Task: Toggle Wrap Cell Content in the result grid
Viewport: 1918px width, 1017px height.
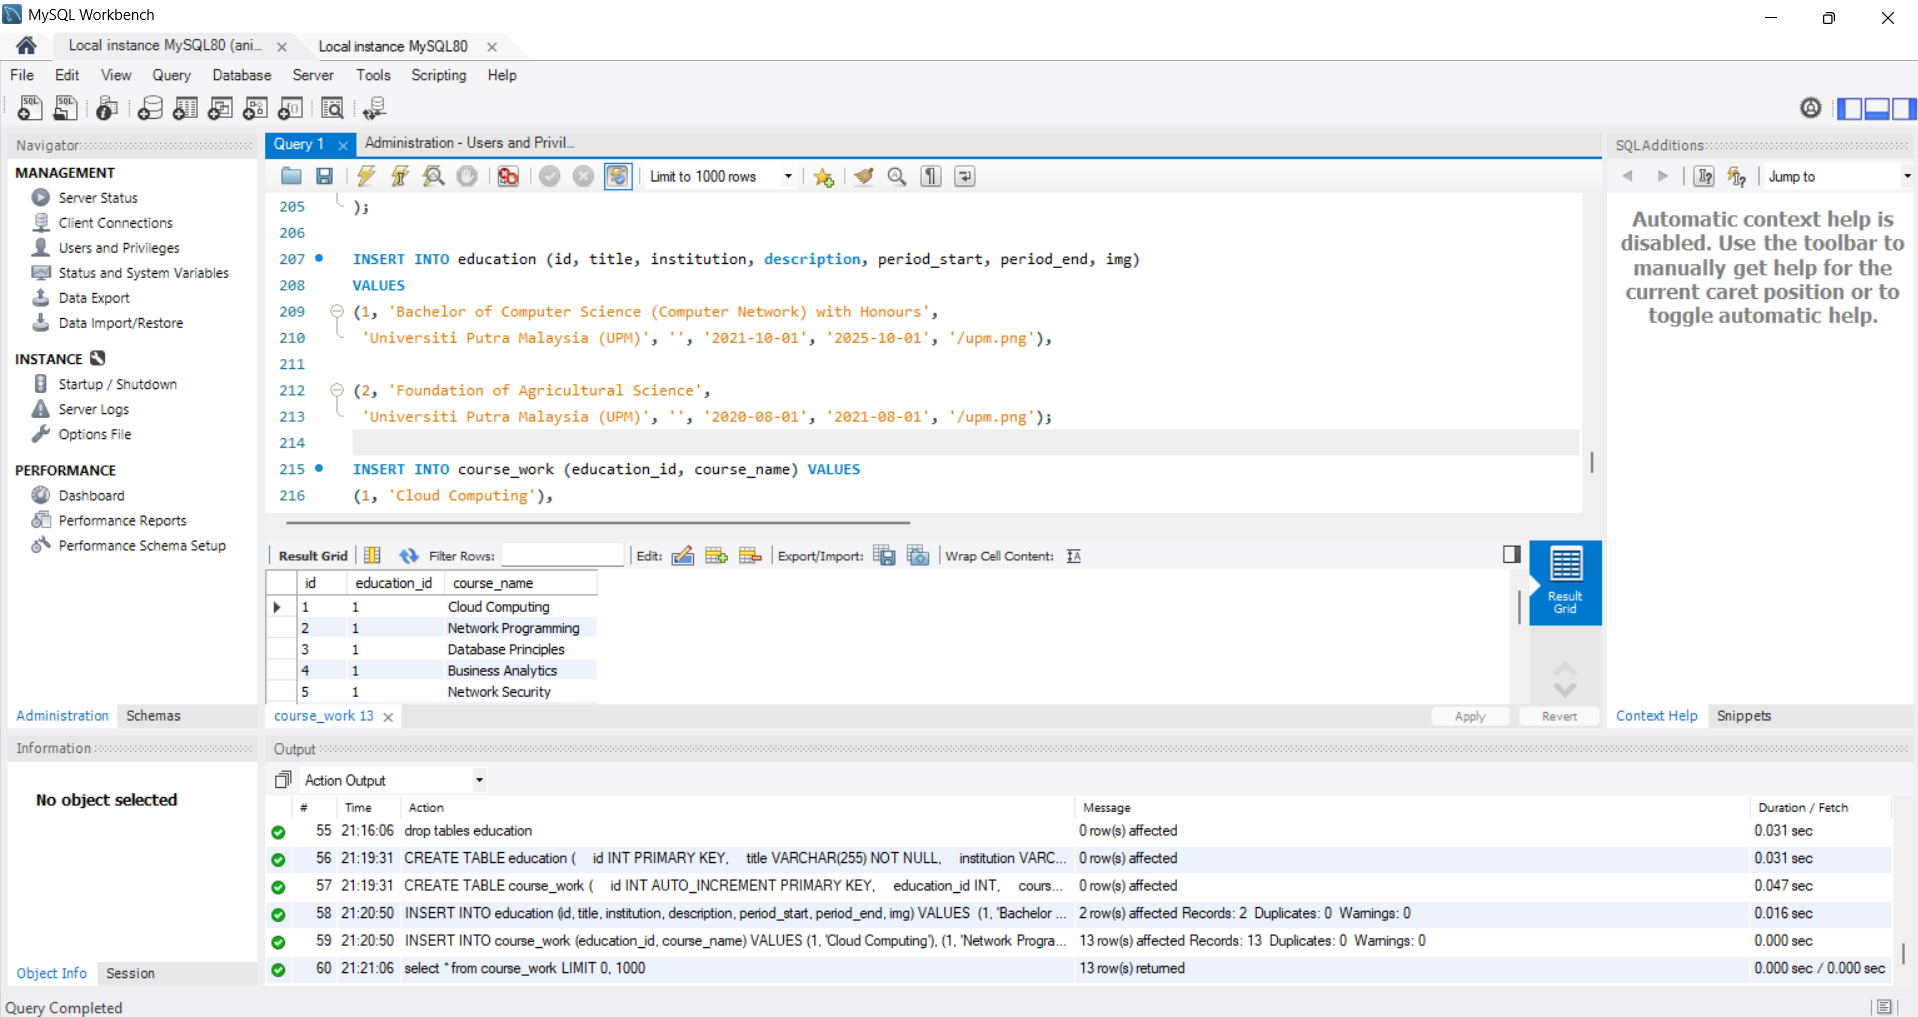Action: pyautogui.click(x=1073, y=556)
